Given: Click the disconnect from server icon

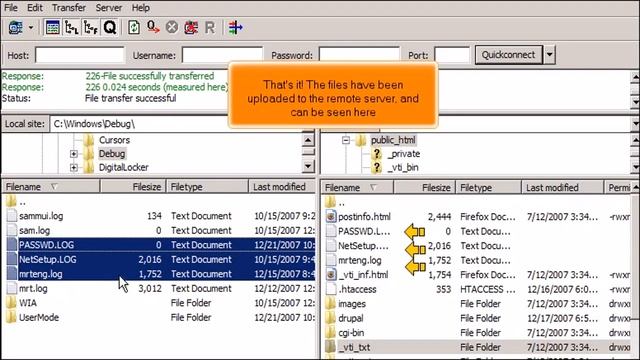Looking at the screenshot, I should click(x=191, y=28).
